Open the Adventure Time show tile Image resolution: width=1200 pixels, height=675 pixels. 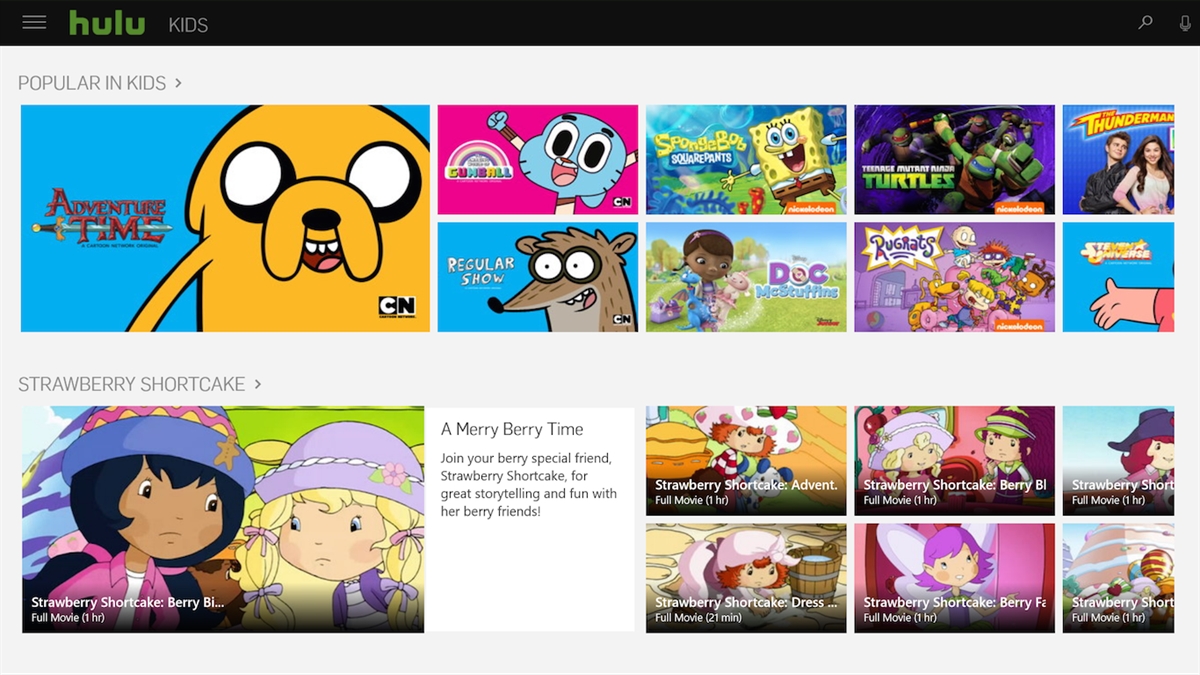tap(225, 218)
